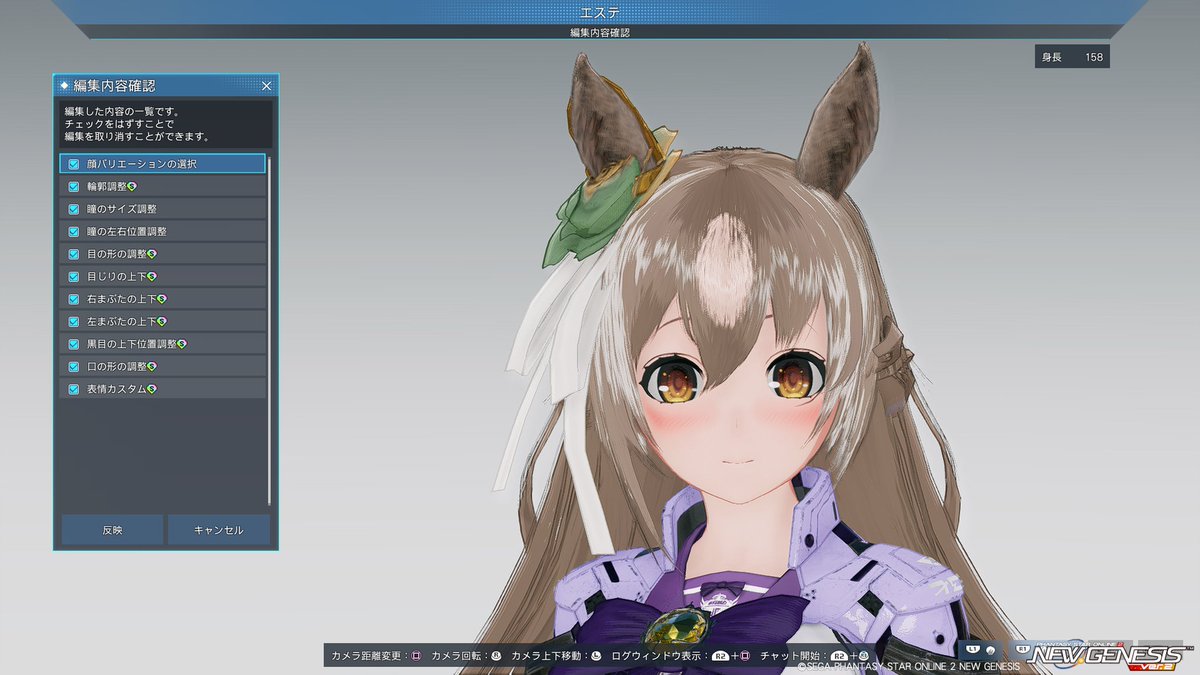
Task: Click the 身長 158 height display
Action: tap(1072, 57)
